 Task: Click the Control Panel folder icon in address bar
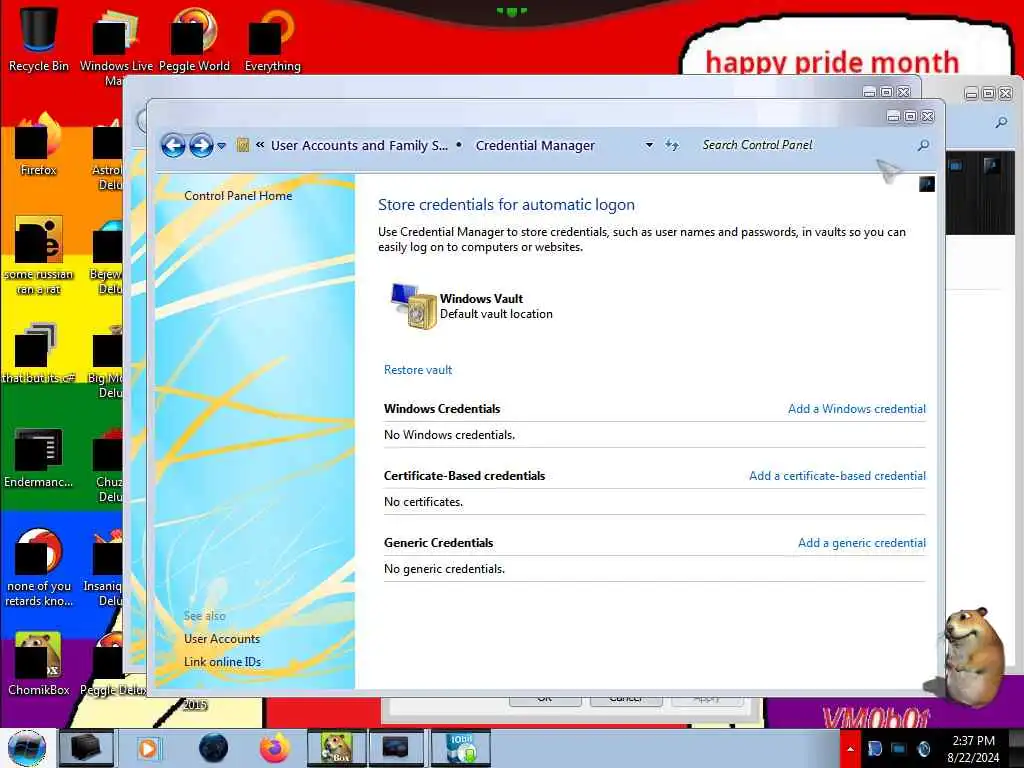click(242, 145)
